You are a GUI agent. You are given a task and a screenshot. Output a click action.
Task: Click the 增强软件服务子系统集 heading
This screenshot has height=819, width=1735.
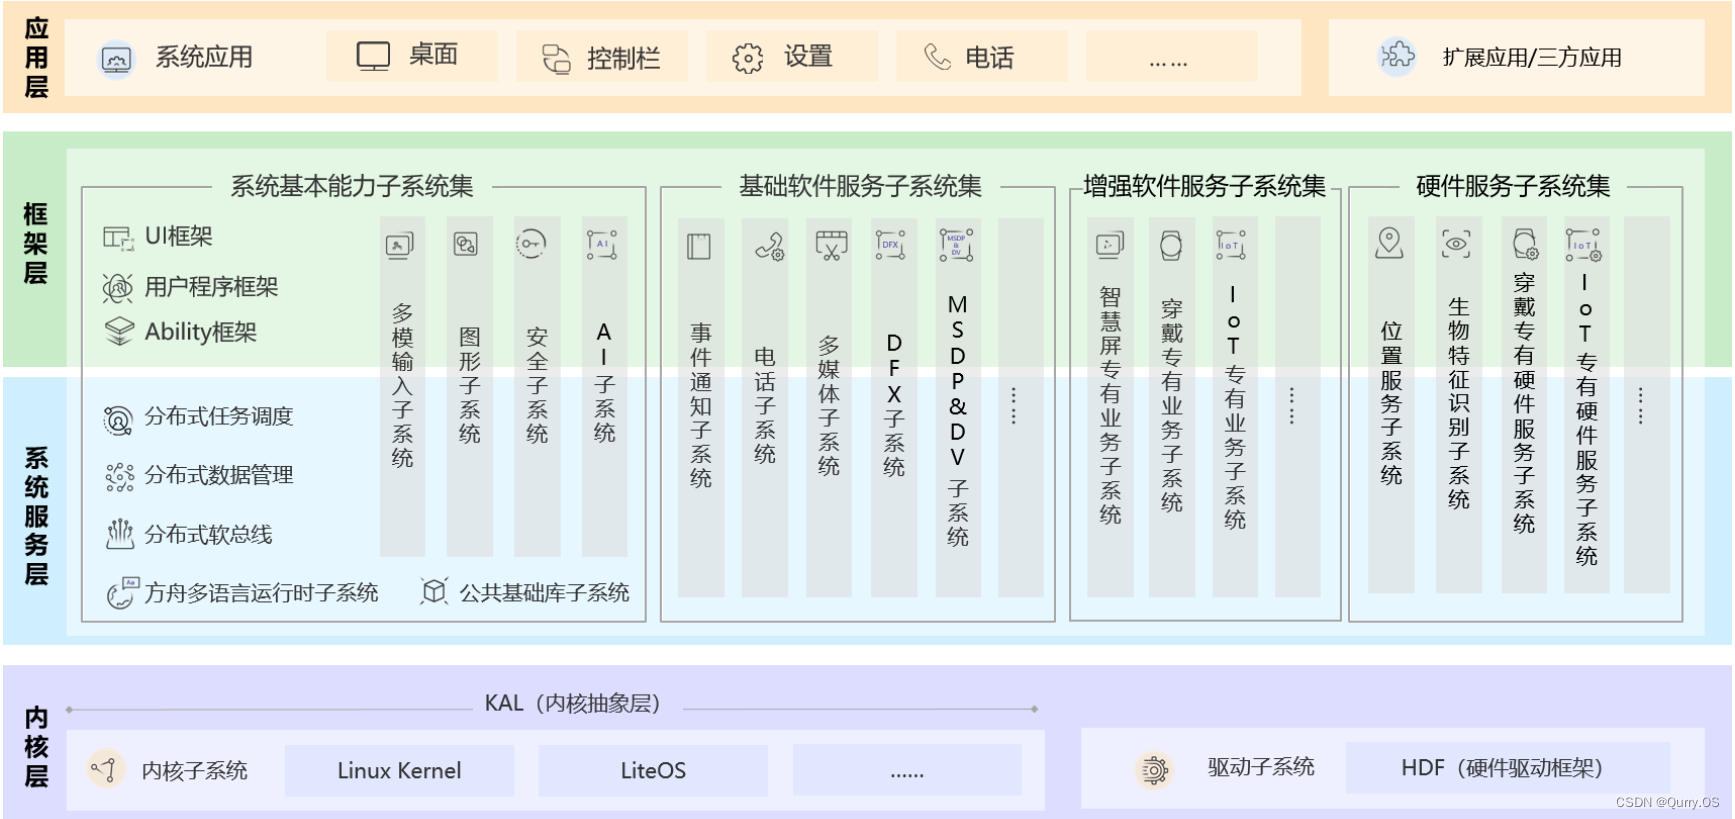pos(1204,186)
